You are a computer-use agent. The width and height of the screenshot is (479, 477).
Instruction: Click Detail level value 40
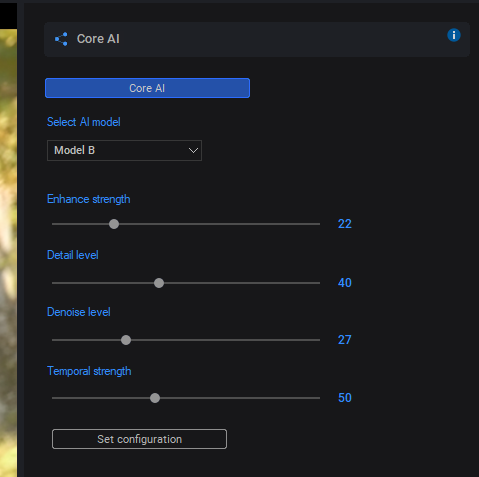click(345, 283)
